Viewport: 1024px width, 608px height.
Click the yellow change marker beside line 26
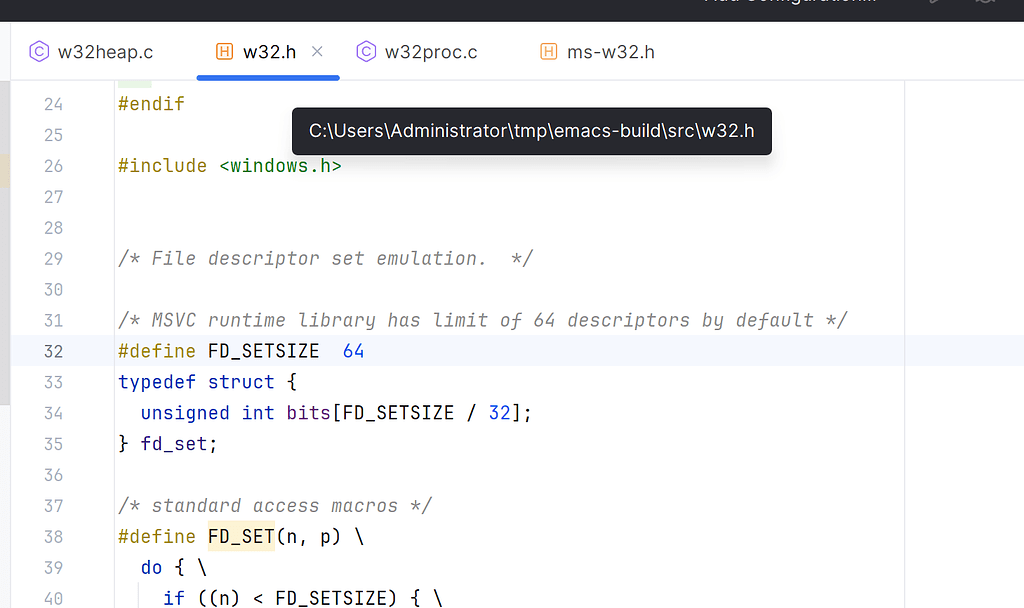4,170
